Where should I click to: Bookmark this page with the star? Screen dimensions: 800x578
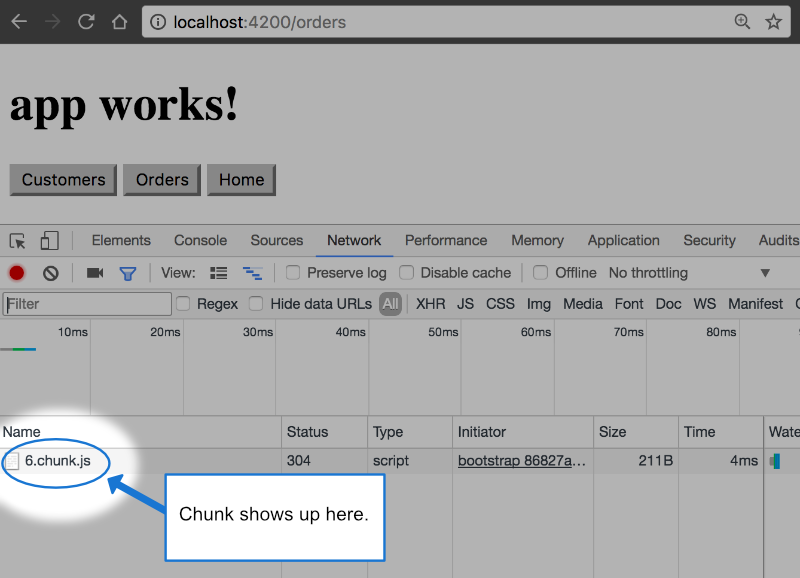click(773, 21)
